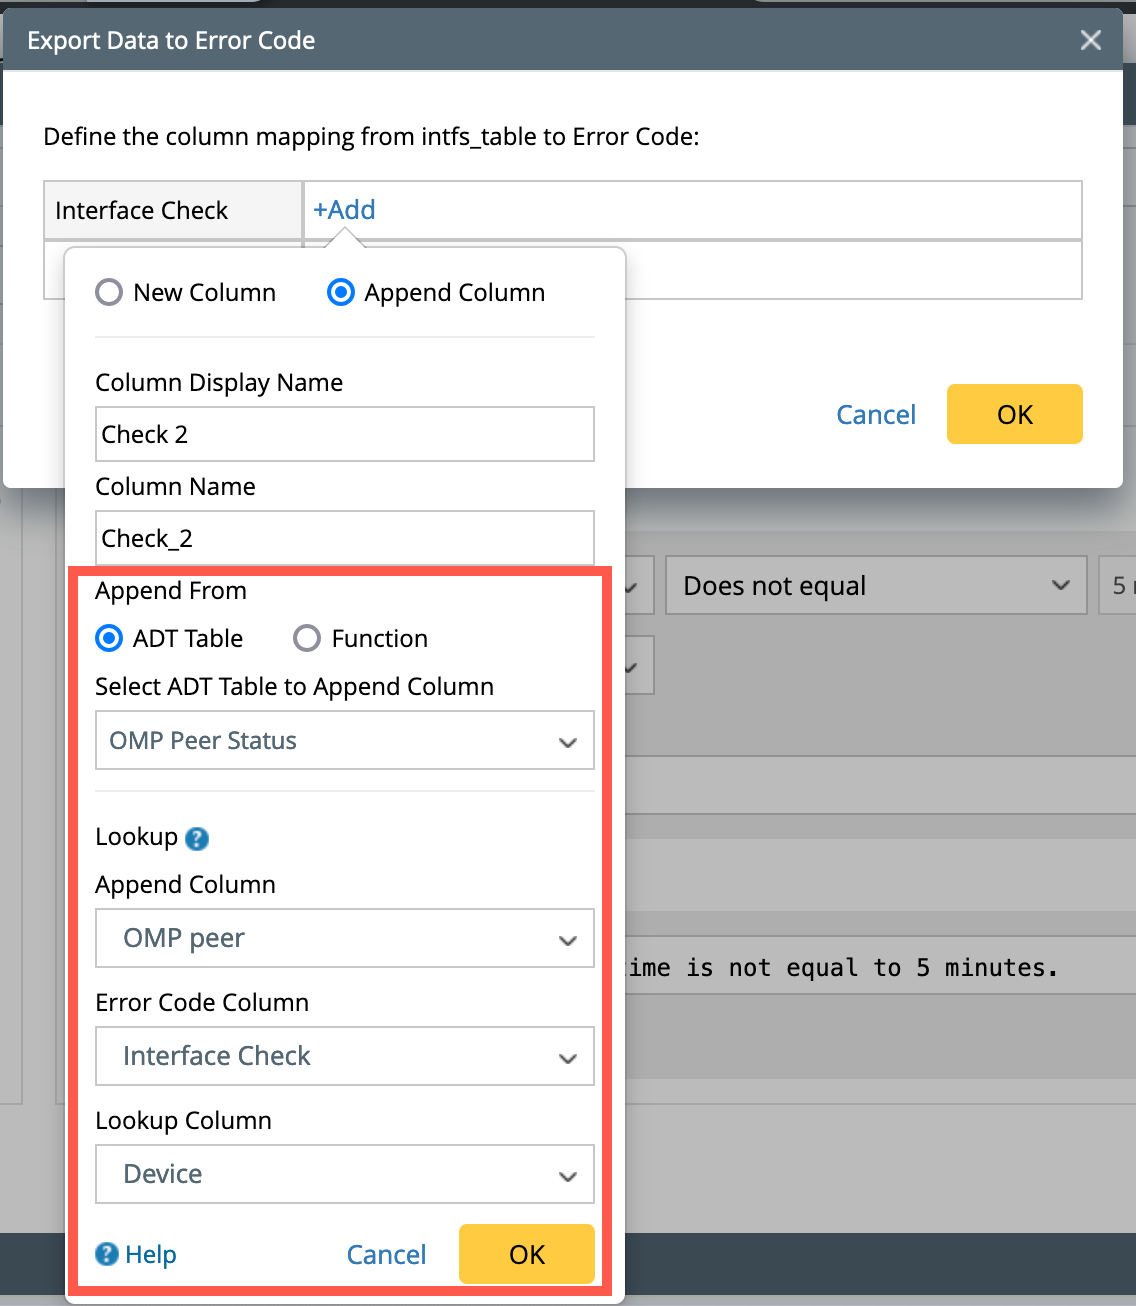Click the Help icon at popup bottom
This screenshot has width=1136, height=1306.
[x=106, y=1254]
